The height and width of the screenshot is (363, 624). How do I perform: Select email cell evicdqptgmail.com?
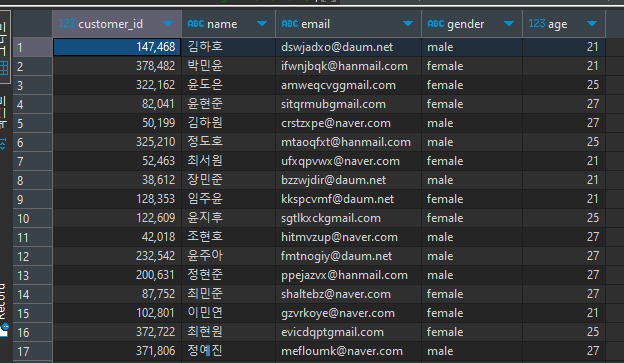point(349,332)
